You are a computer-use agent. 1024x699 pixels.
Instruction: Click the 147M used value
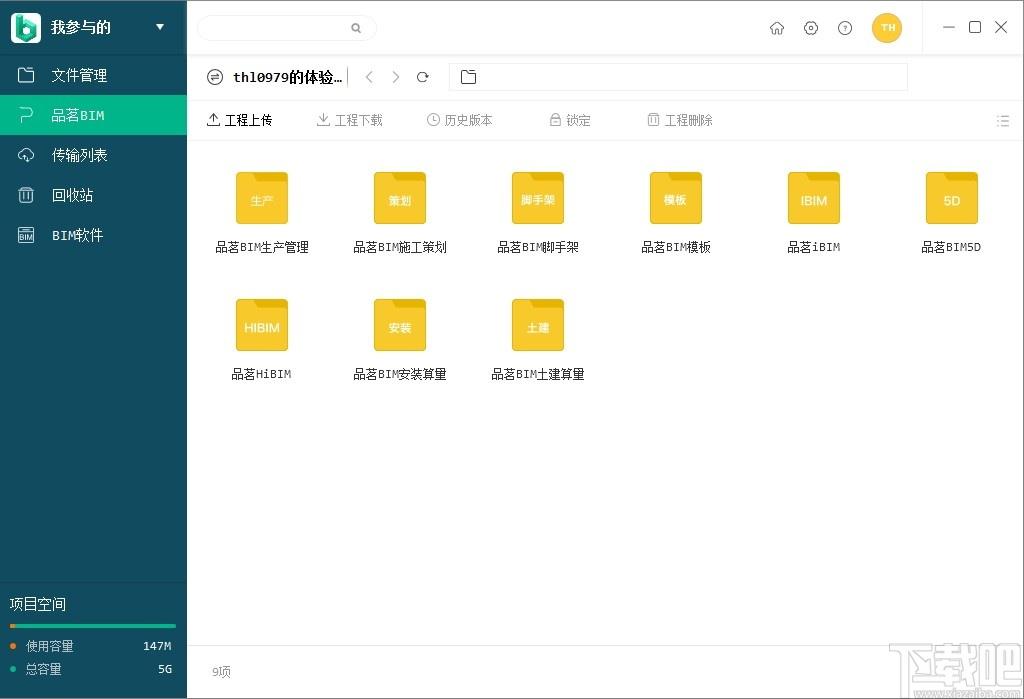click(157, 646)
